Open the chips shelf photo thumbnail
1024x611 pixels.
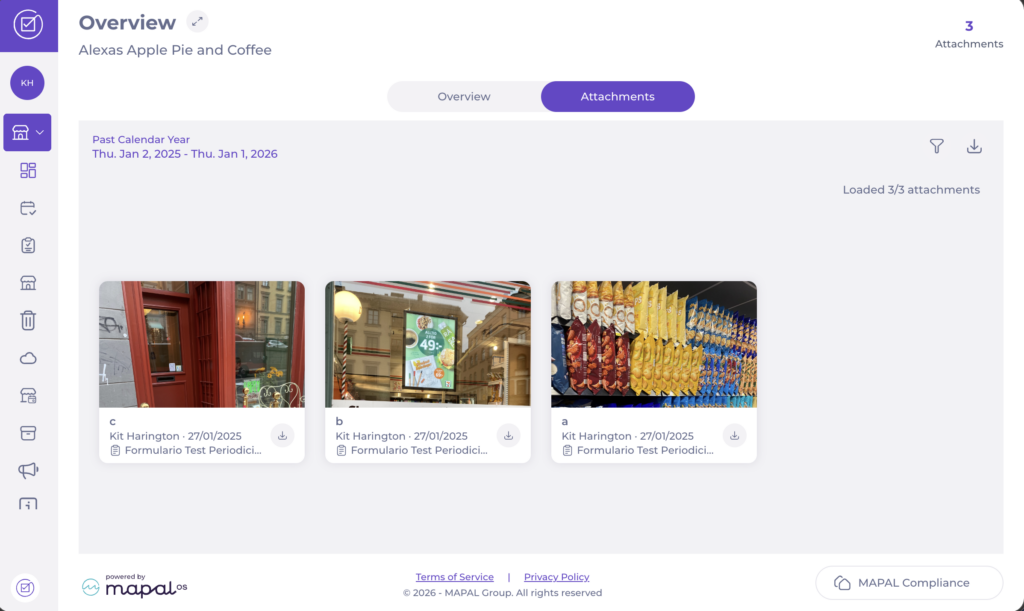click(x=653, y=344)
